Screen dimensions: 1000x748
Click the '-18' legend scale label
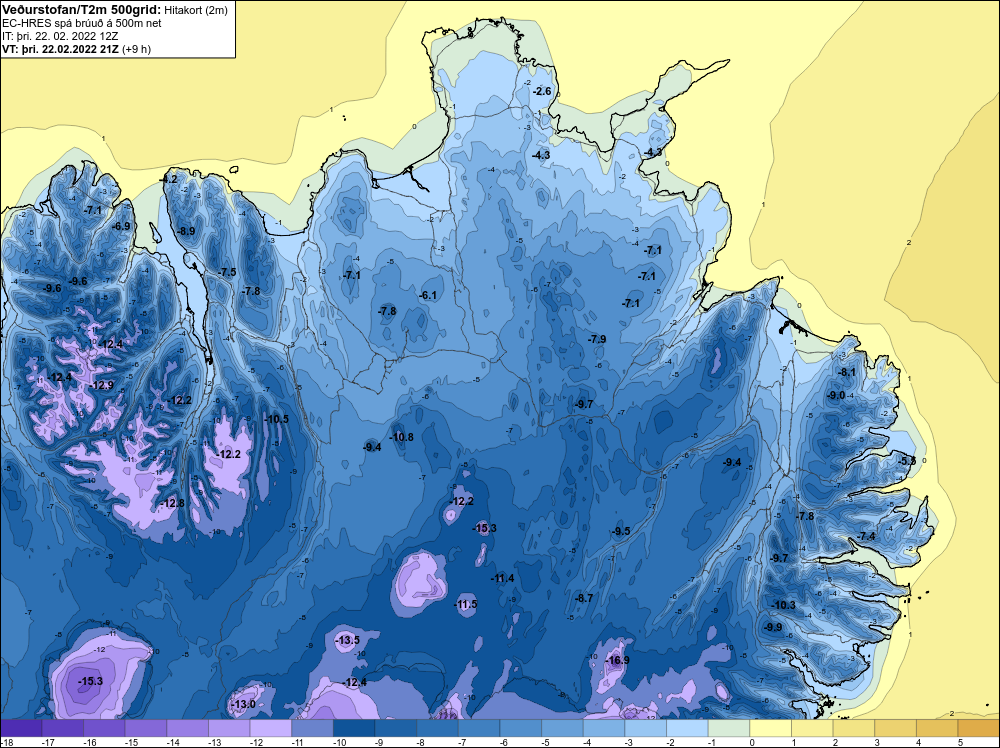(x=6, y=742)
